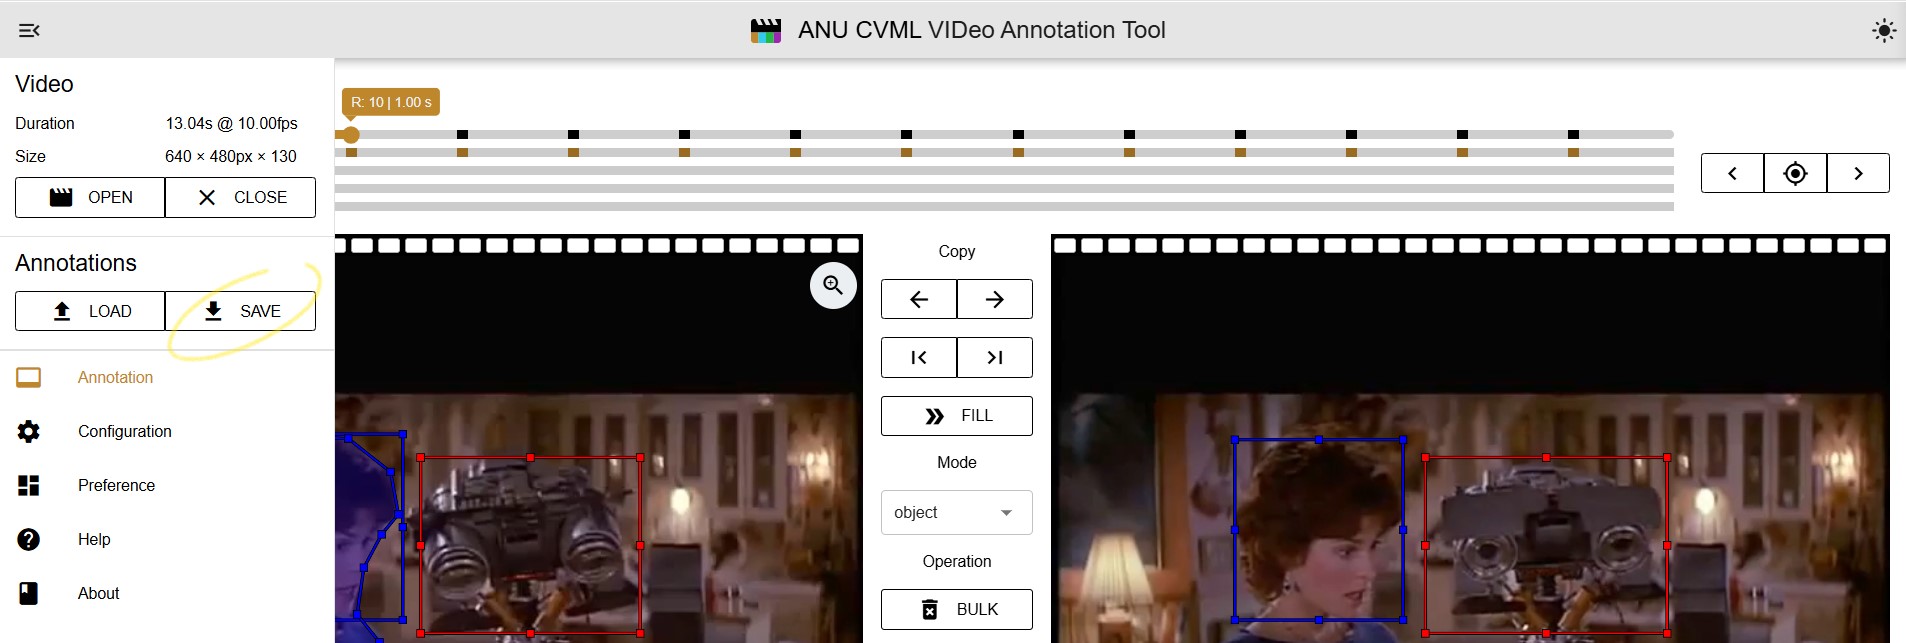Screen dimensions: 1906x643
Task: Open the Mode dropdown showing object
Action: [956, 513]
